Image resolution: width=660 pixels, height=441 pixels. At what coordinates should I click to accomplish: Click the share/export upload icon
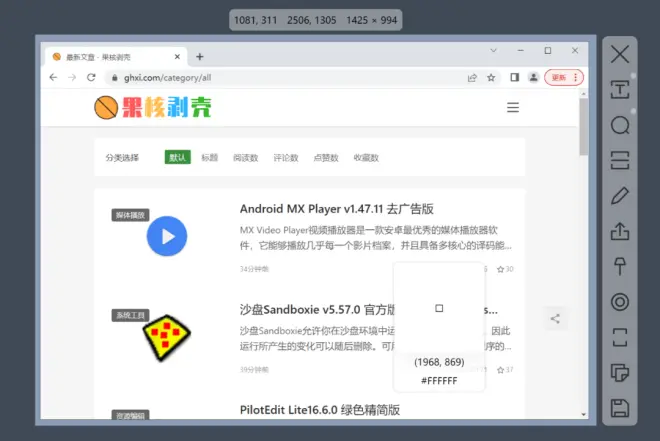(x=620, y=231)
